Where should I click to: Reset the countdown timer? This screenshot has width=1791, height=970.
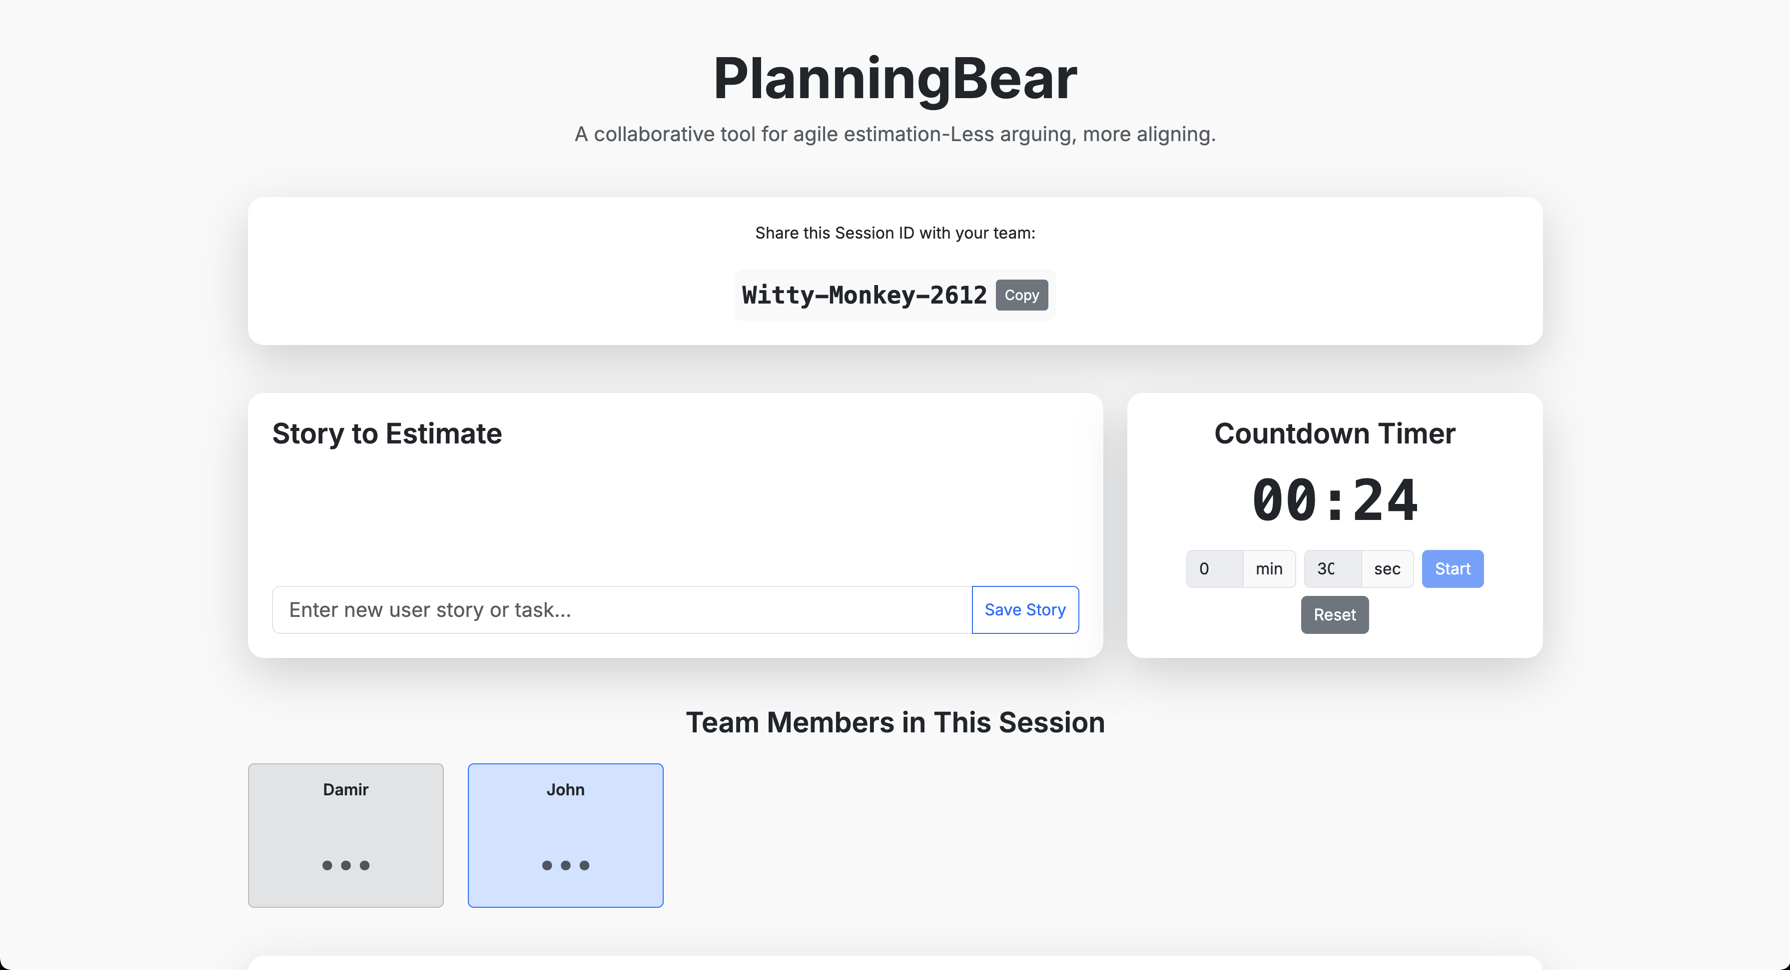[x=1334, y=614]
